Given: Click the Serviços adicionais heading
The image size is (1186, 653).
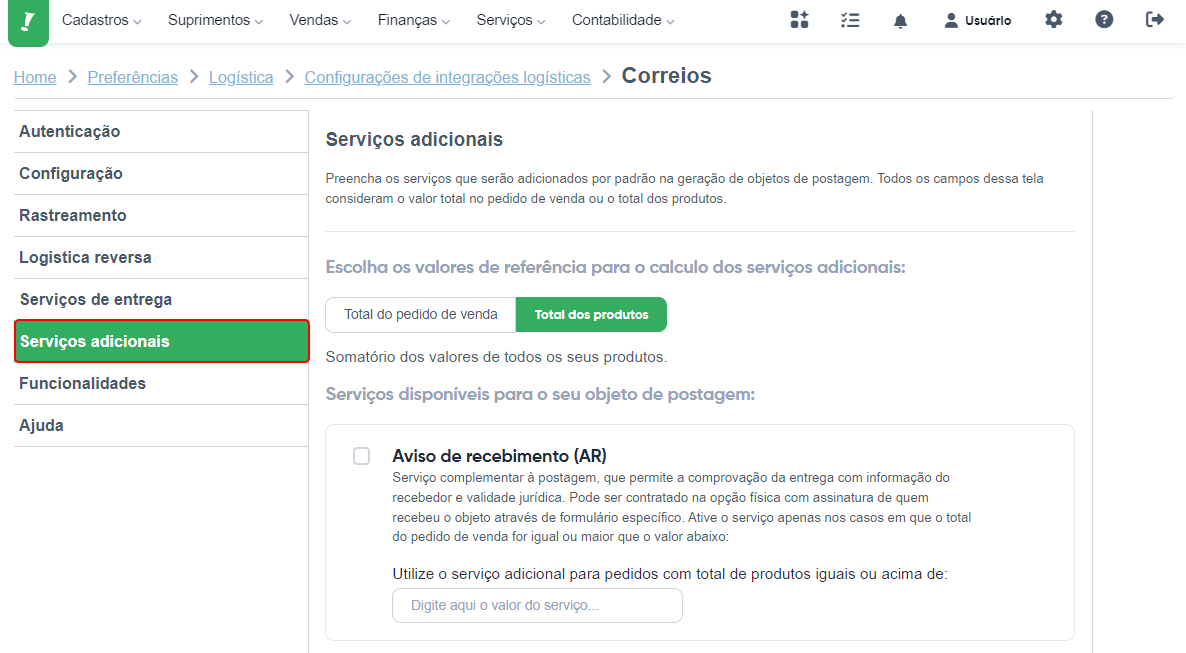Looking at the screenshot, I should 414,139.
